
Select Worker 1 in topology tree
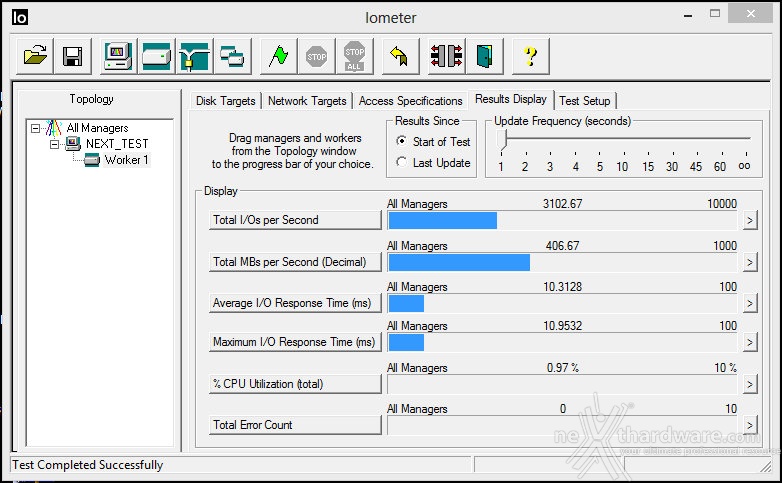click(126, 160)
